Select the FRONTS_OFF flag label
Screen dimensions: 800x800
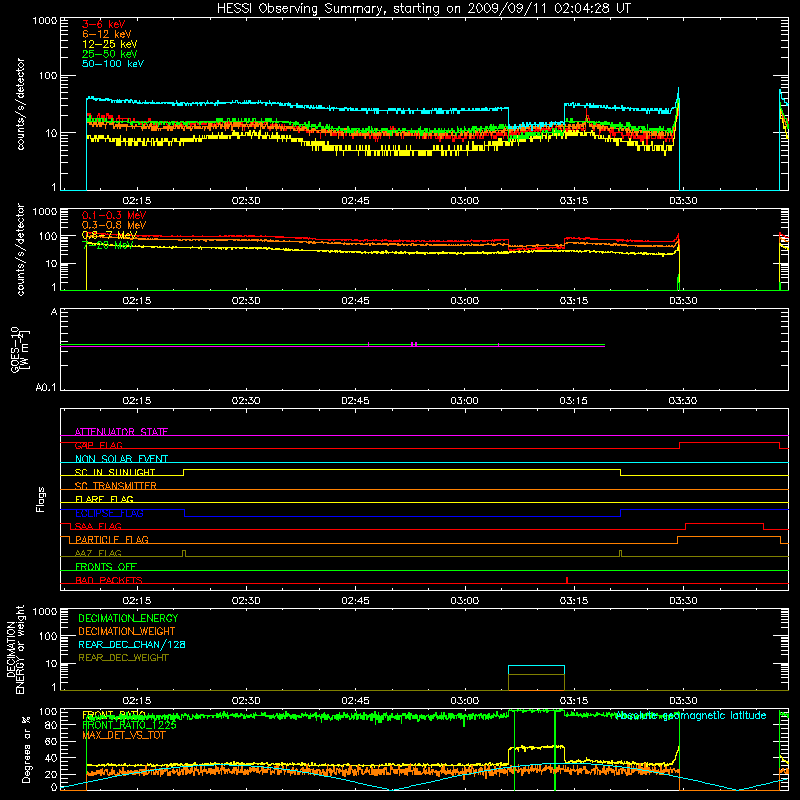click(106, 567)
